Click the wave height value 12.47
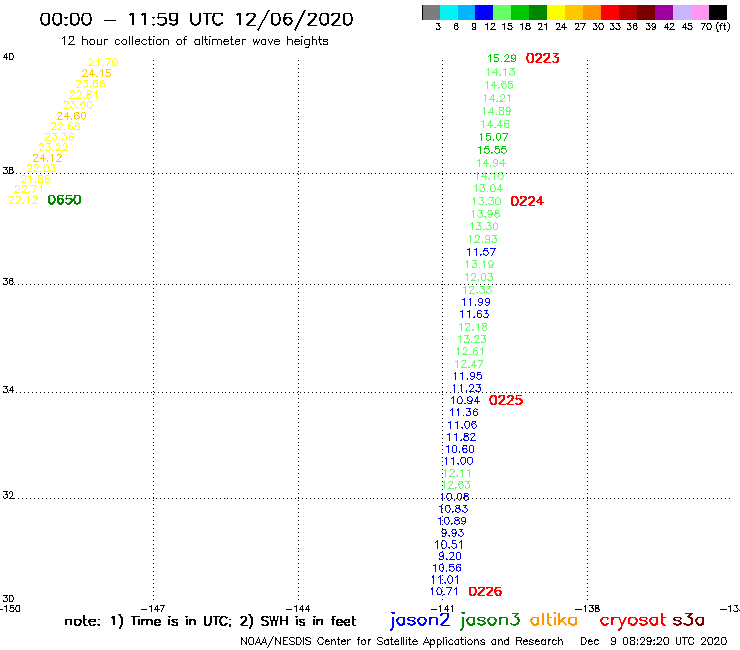Screen dimensions: 740x650 tap(469, 364)
